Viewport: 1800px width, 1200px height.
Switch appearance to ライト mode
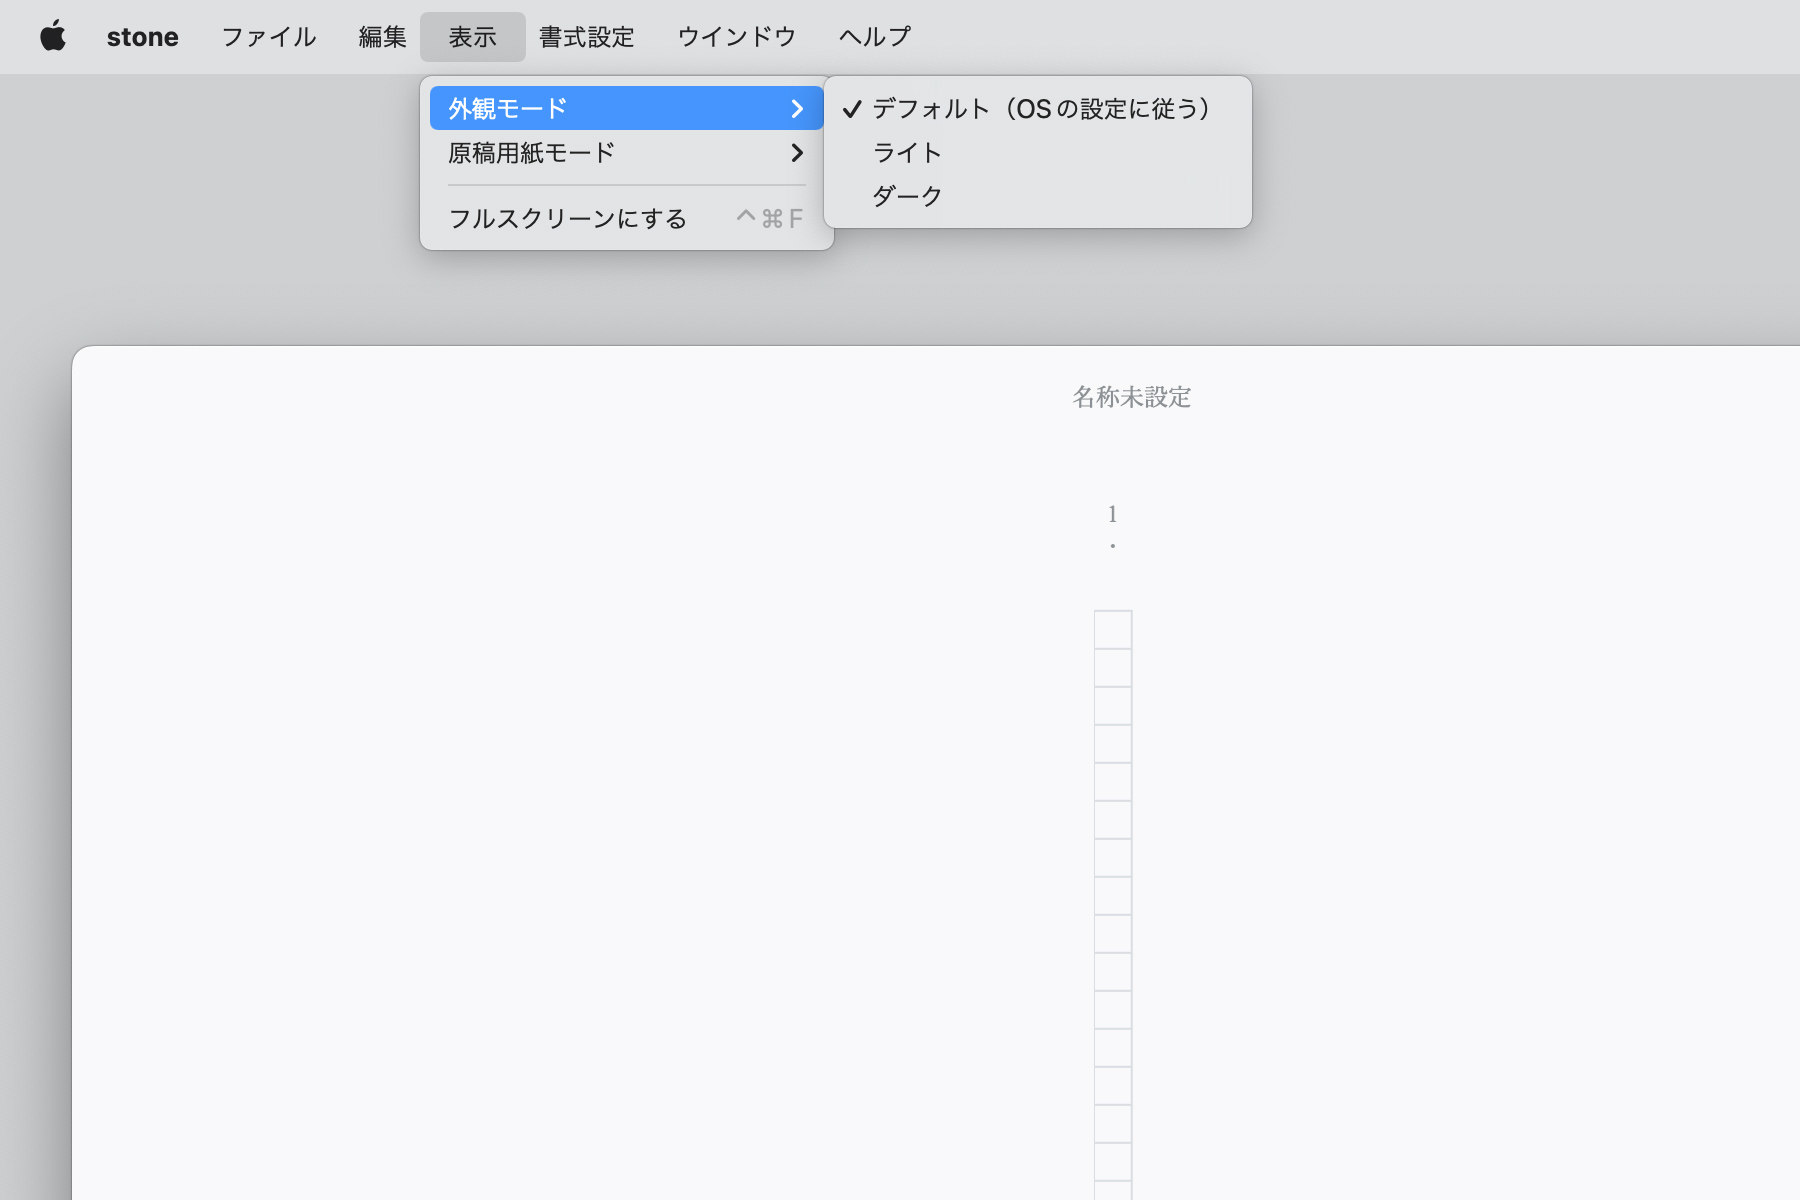[907, 152]
